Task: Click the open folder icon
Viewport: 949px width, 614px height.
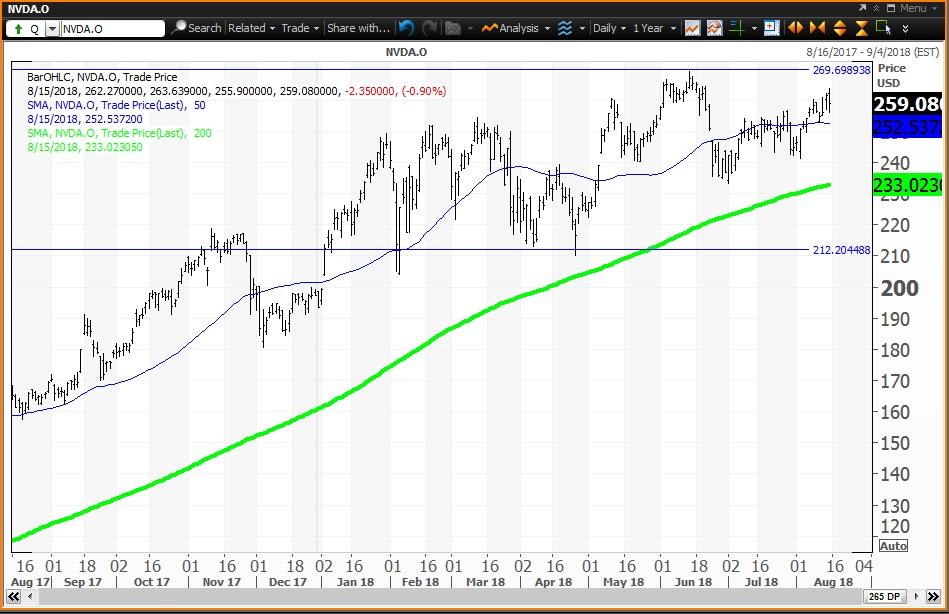Action: tap(453, 28)
